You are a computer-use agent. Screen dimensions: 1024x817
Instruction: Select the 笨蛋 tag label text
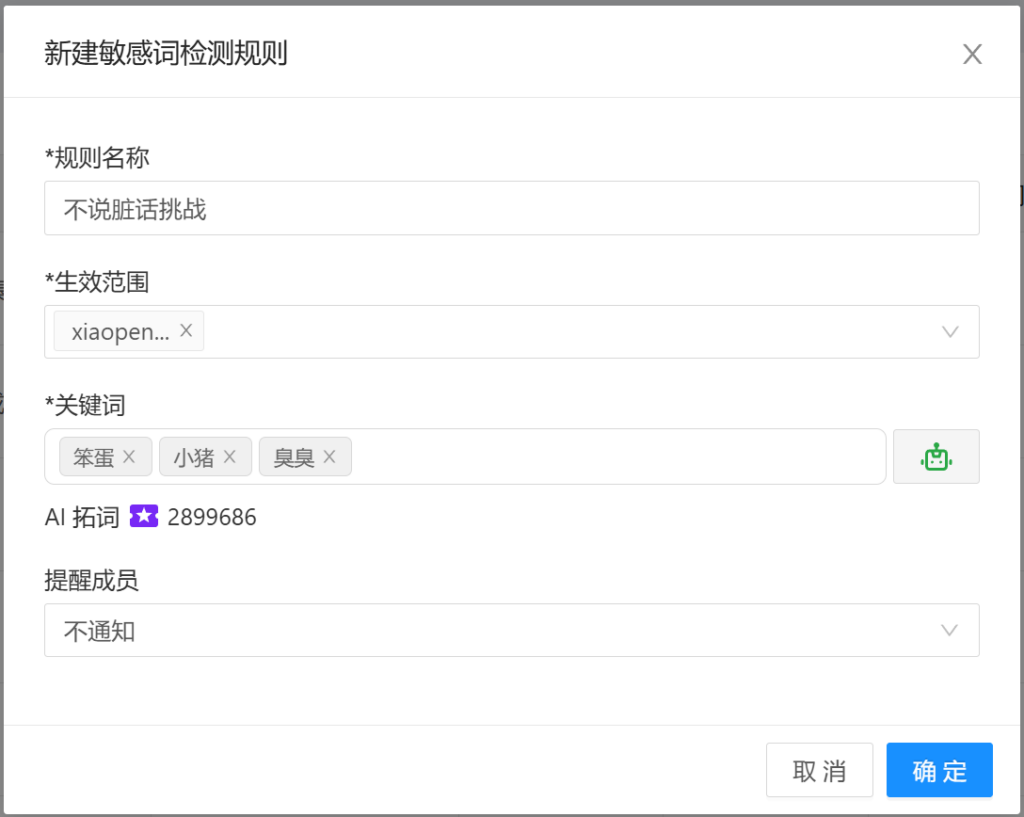(x=95, y=455)
